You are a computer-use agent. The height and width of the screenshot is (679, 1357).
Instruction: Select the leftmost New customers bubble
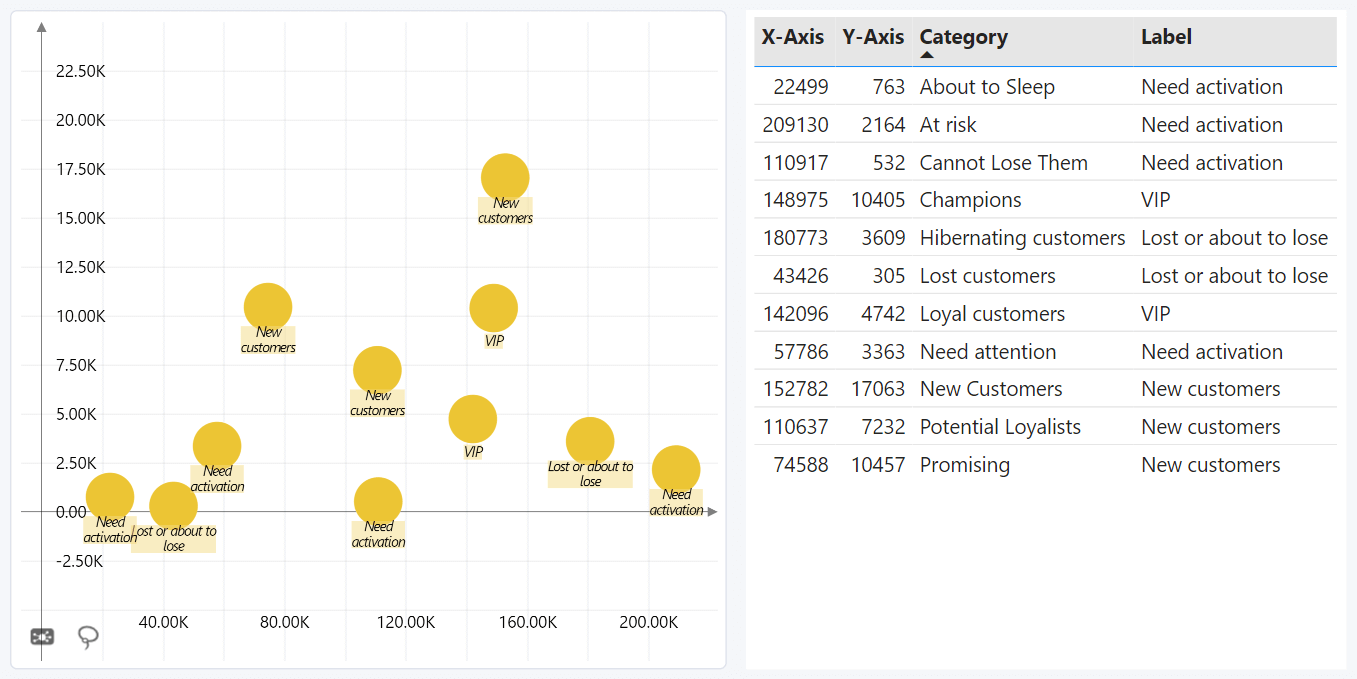[x=268, y=307]
